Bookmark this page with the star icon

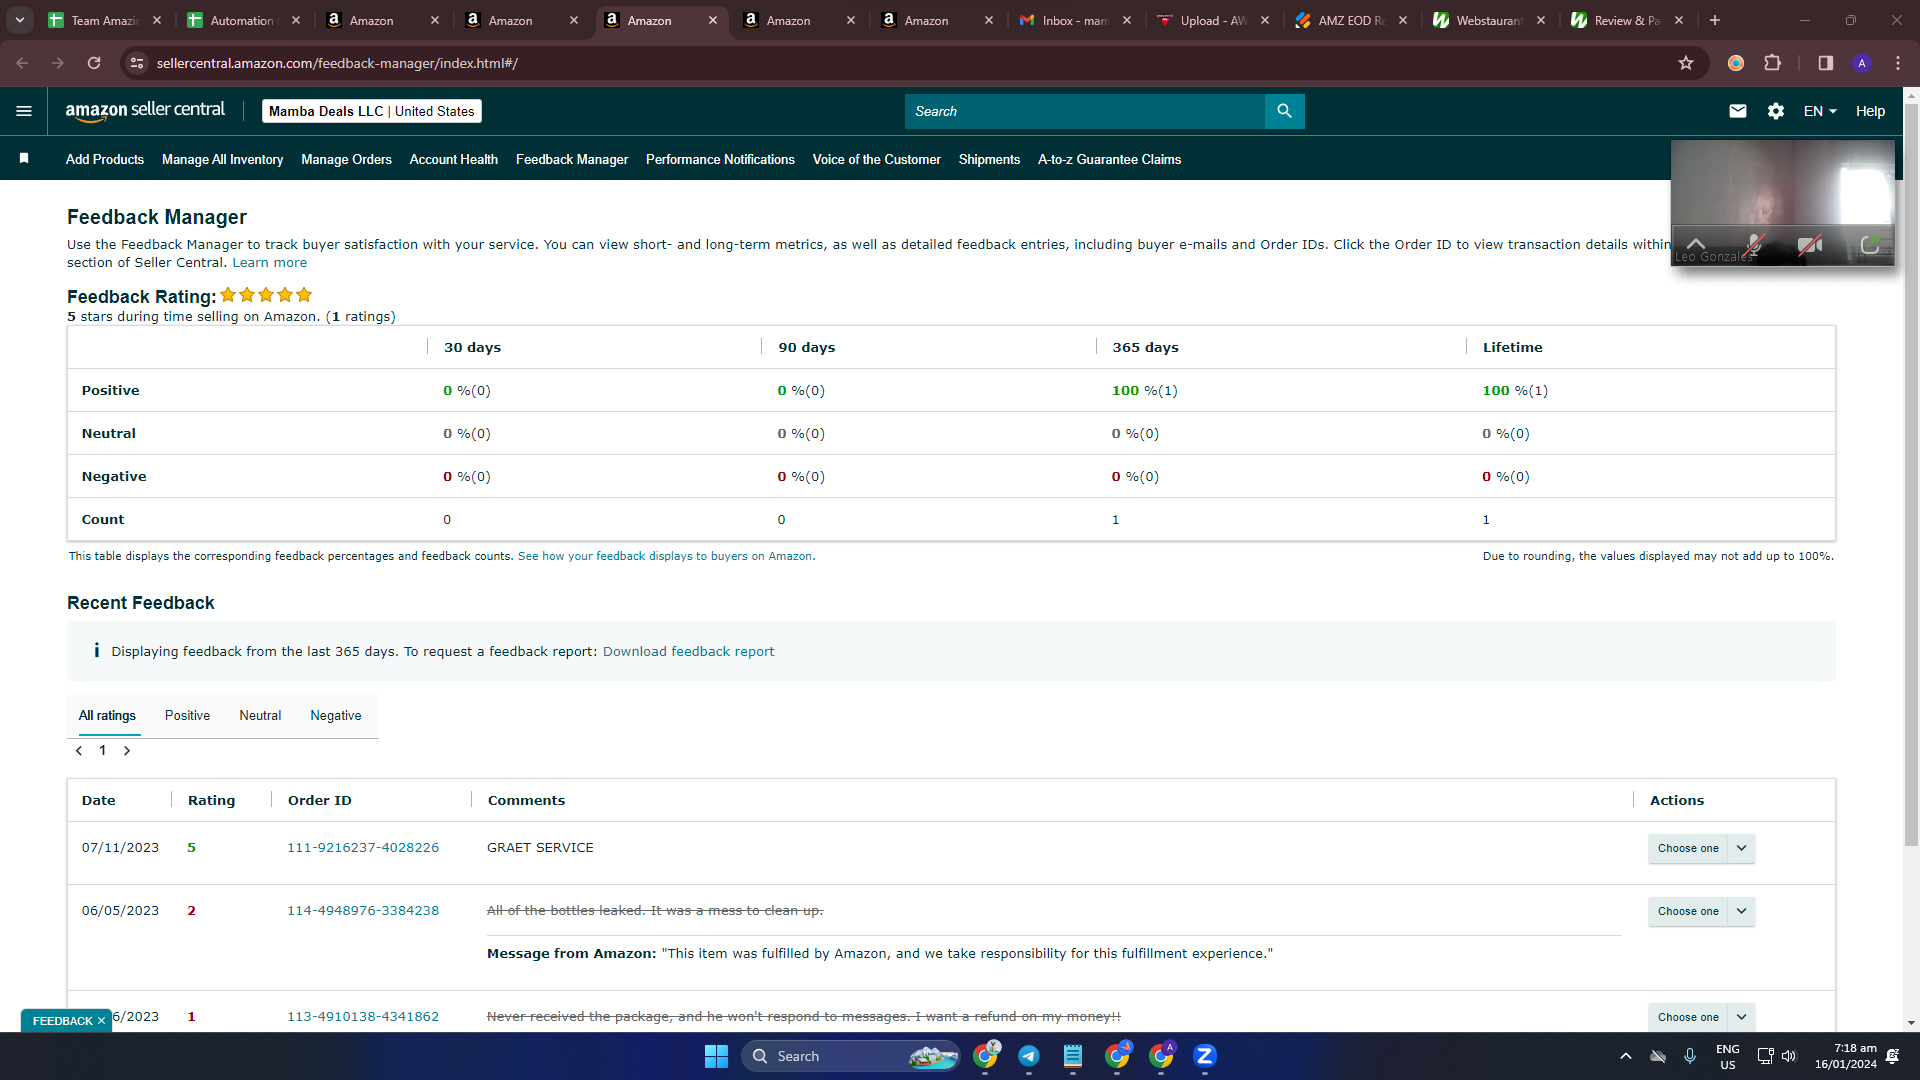point(1686,63)
